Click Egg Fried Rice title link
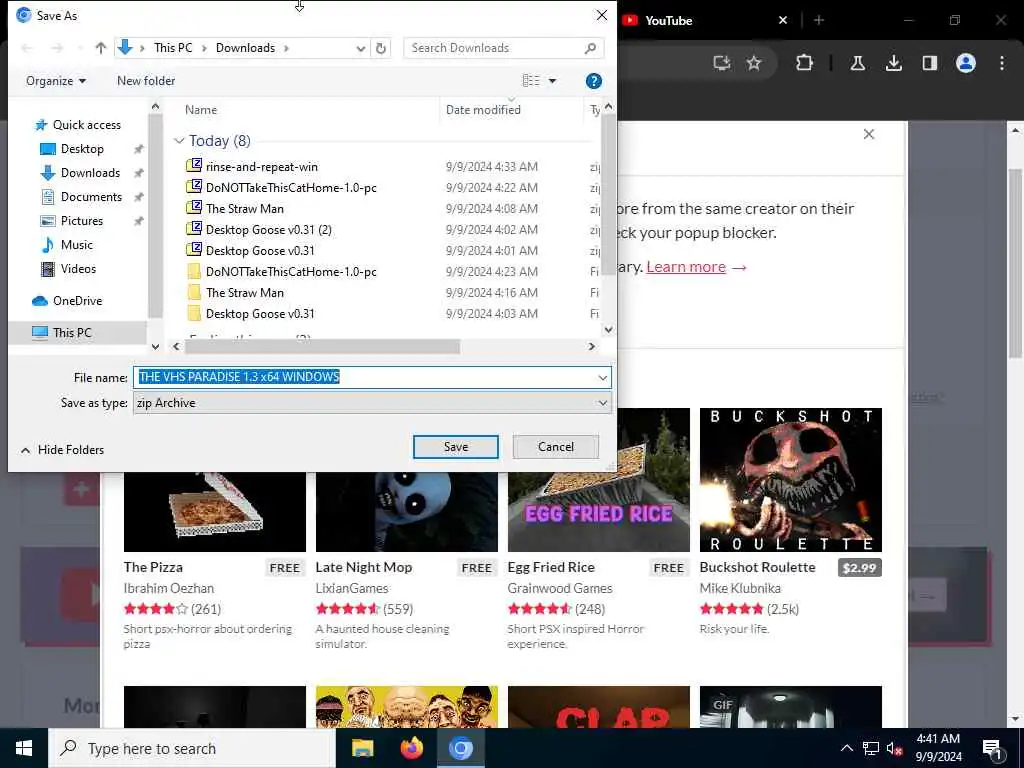The image size is (1024, 768). [x=551, y=567]
